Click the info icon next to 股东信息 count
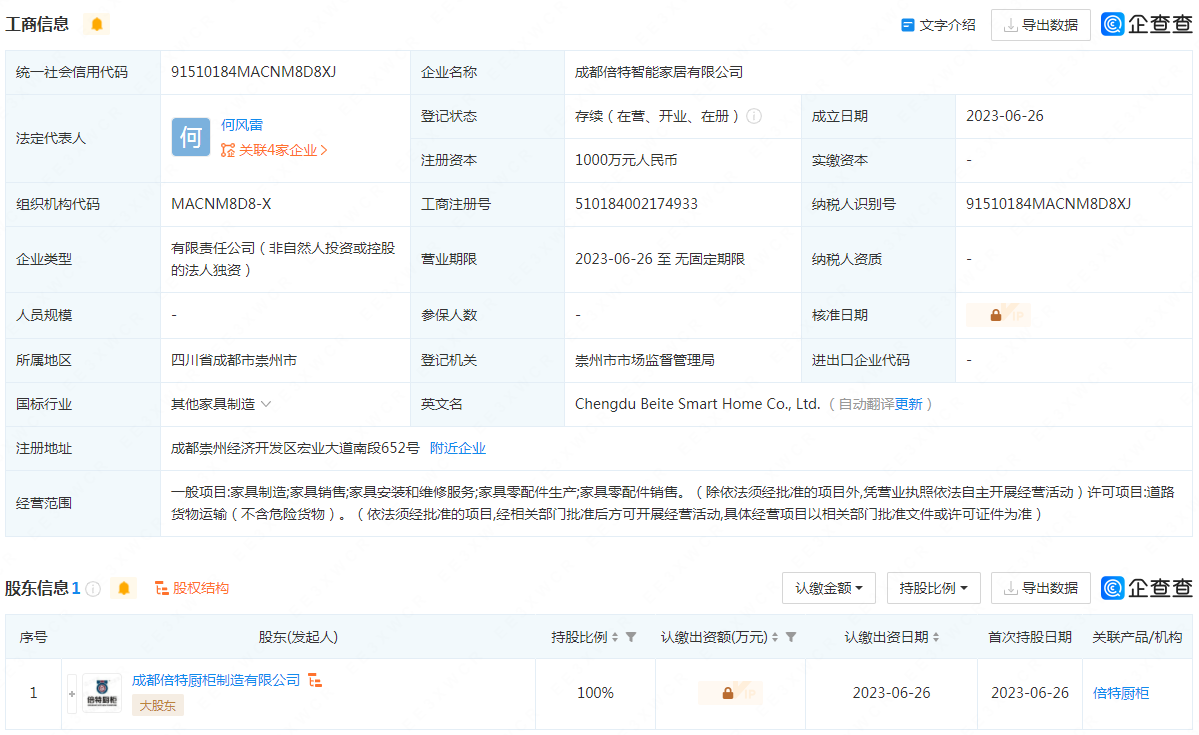 click(x=93, y=589)
